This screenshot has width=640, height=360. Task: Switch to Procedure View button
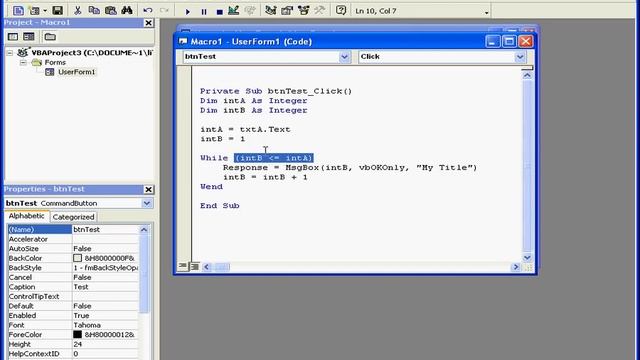(x=182, y=267)
